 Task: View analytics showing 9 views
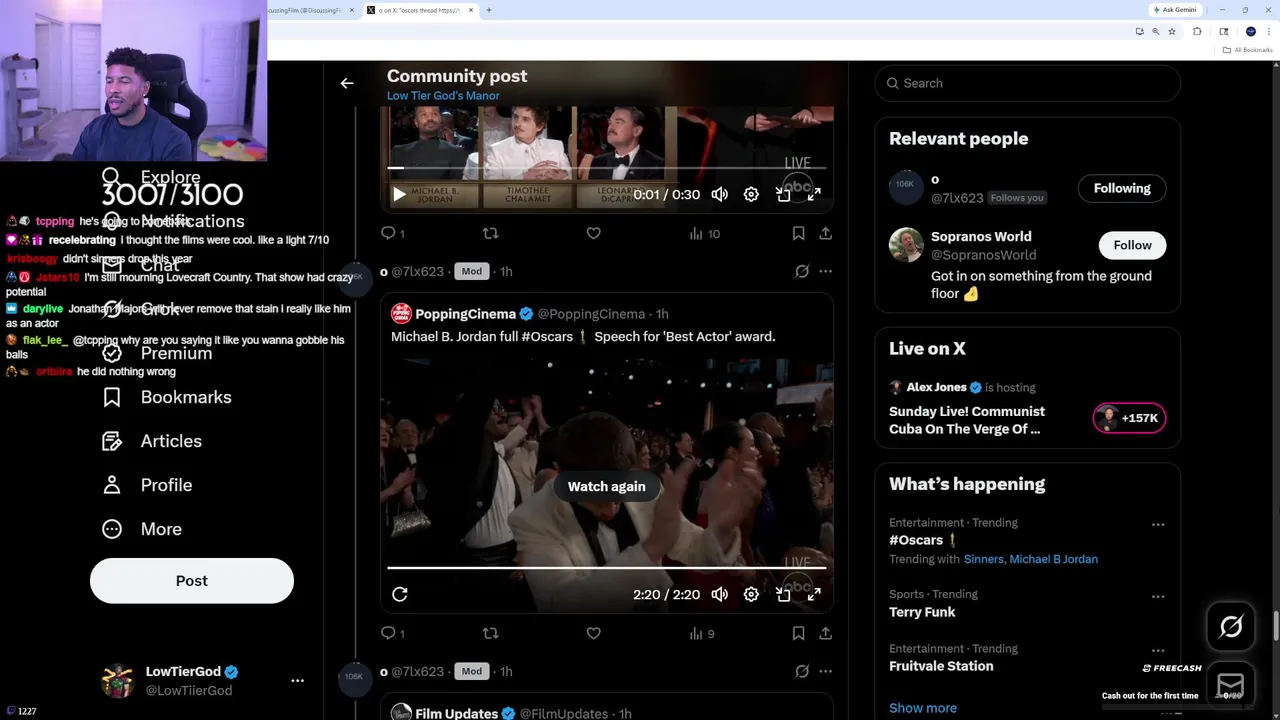click(x=702, y=633)
